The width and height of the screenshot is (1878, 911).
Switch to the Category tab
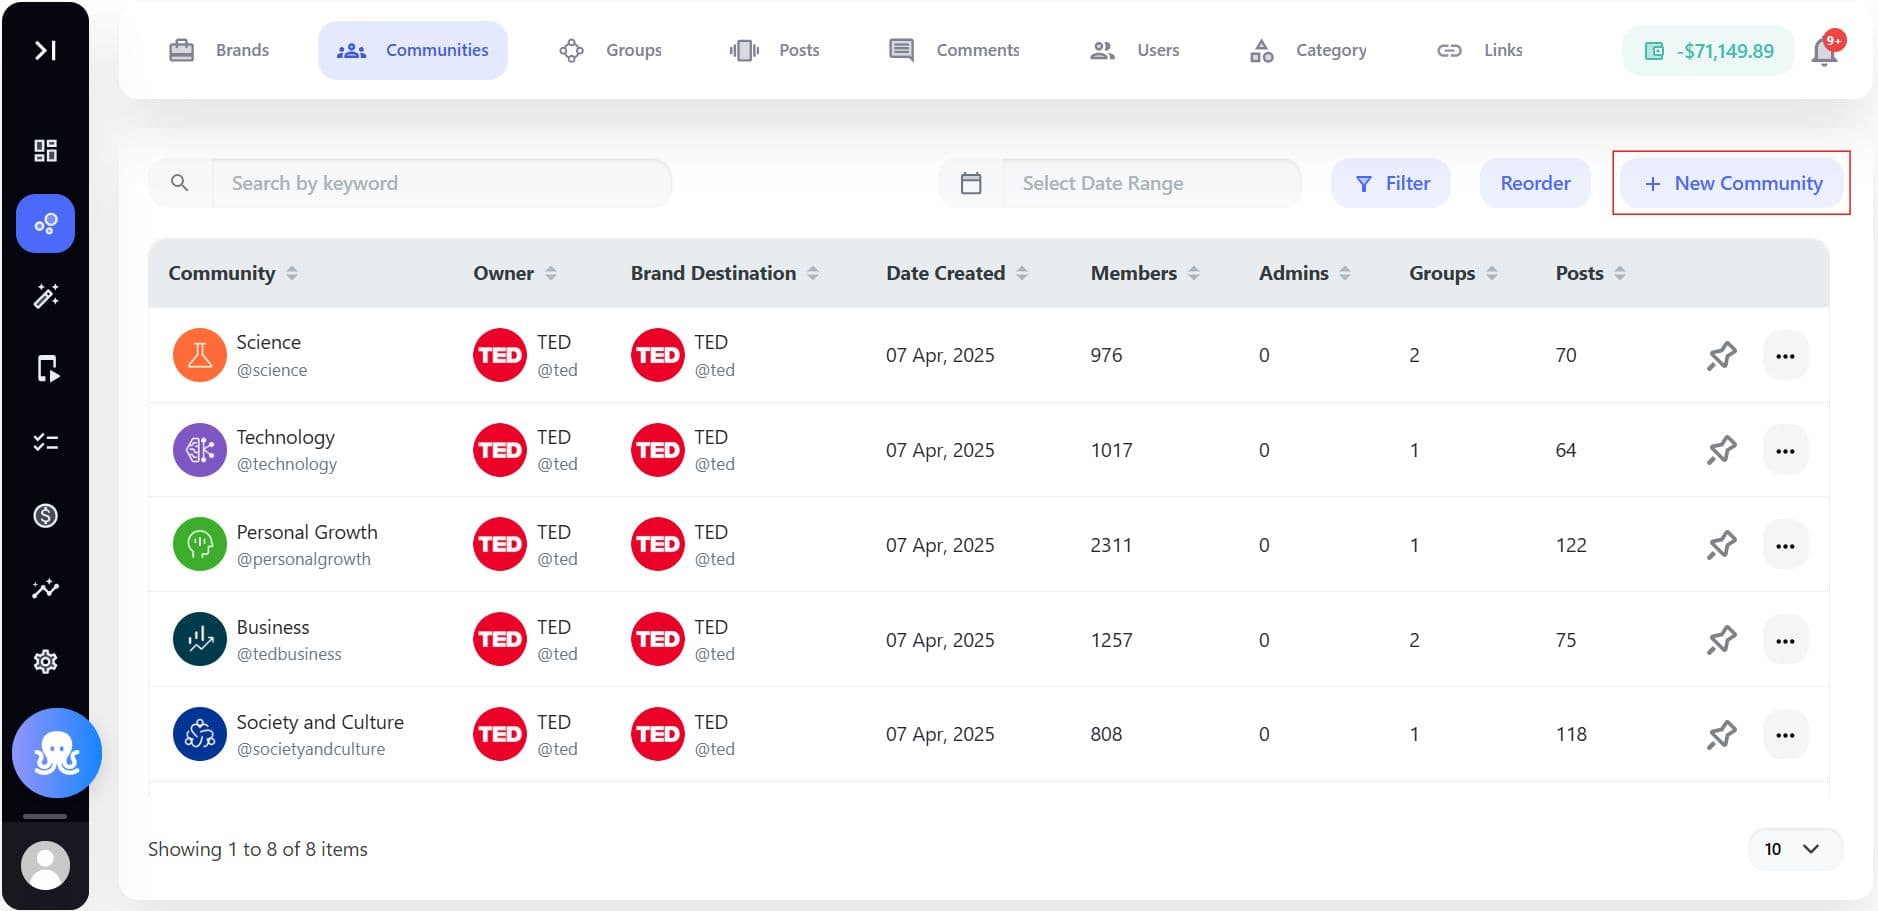coord(1308,50)
